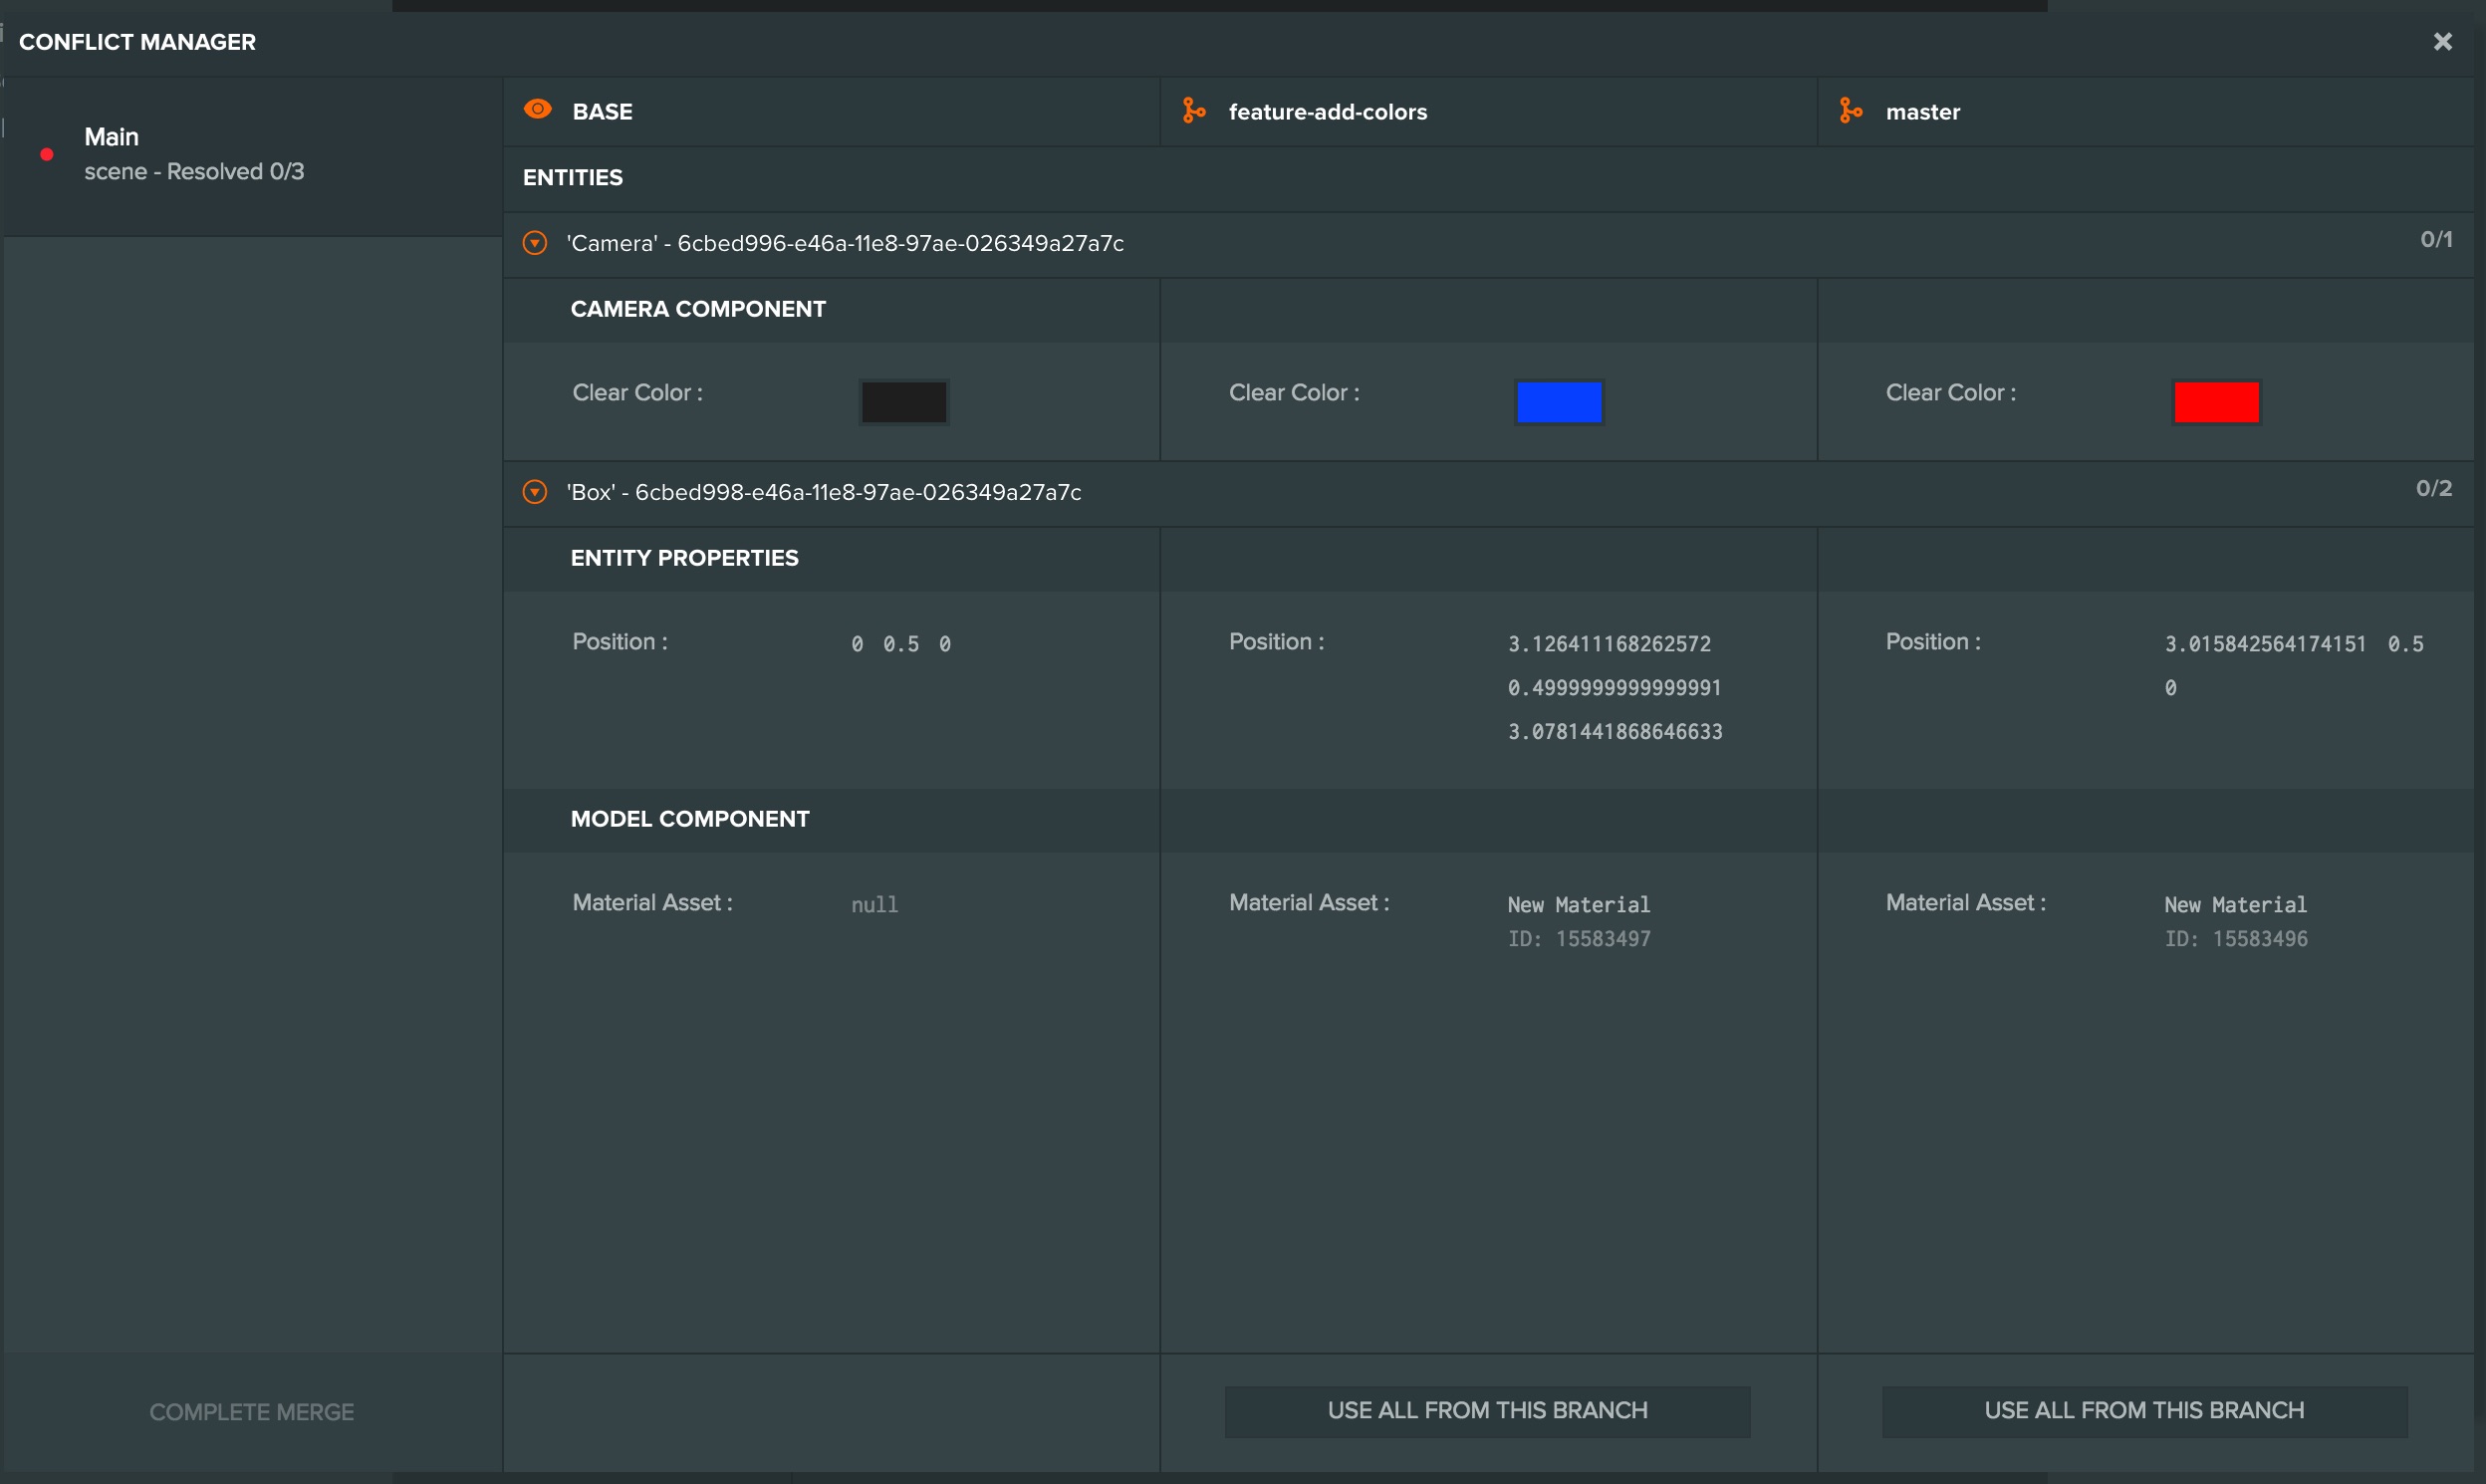Image resolution: width=2486 pixels, height=1484 pixels.
Task: Click the Complete Merge button
Action: pos(252,1412)
